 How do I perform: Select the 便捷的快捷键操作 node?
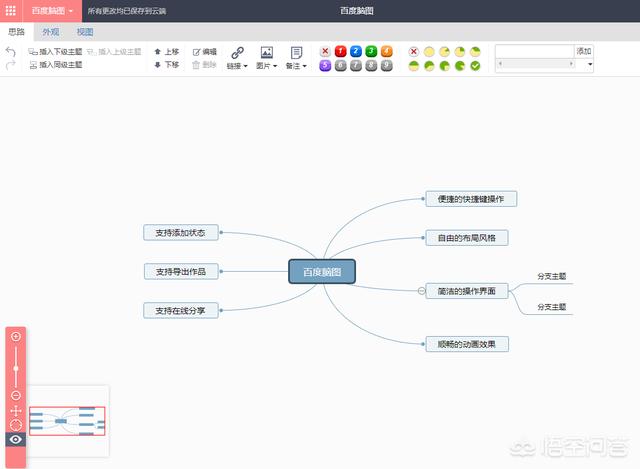(471, 199)
